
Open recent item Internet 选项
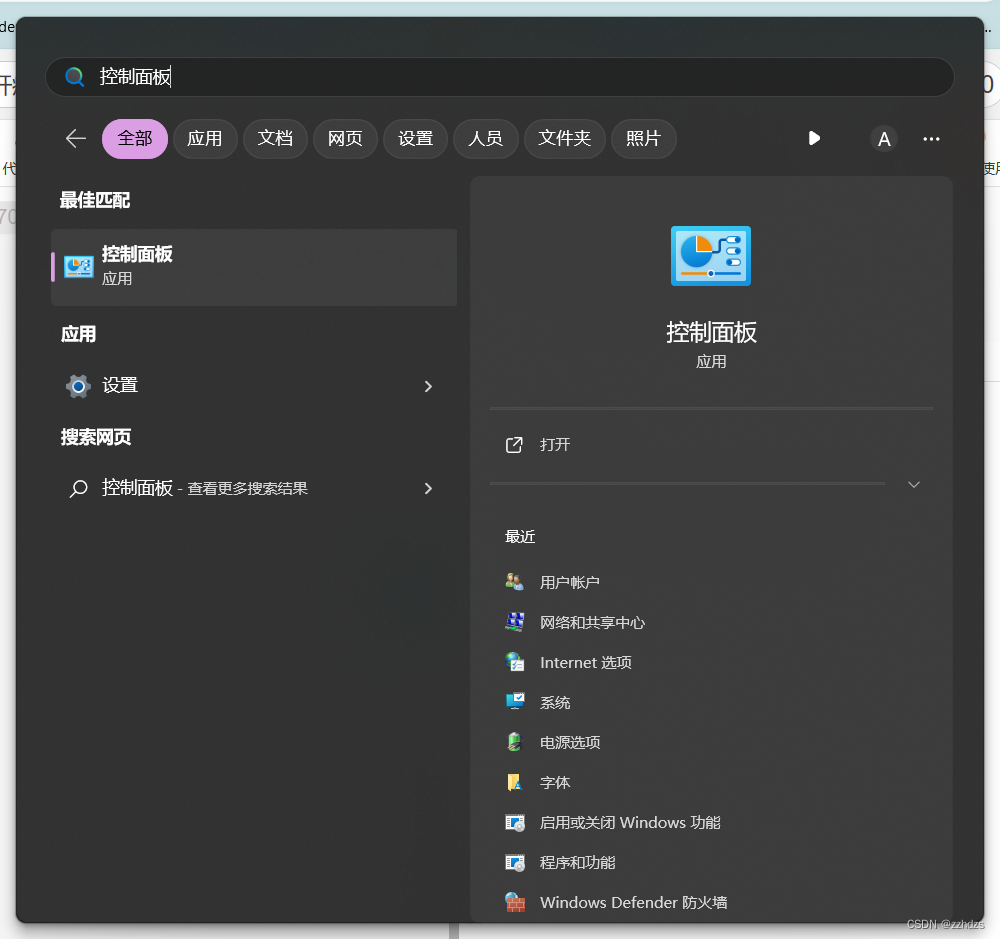pyautogui.click(x=585, y=663)
